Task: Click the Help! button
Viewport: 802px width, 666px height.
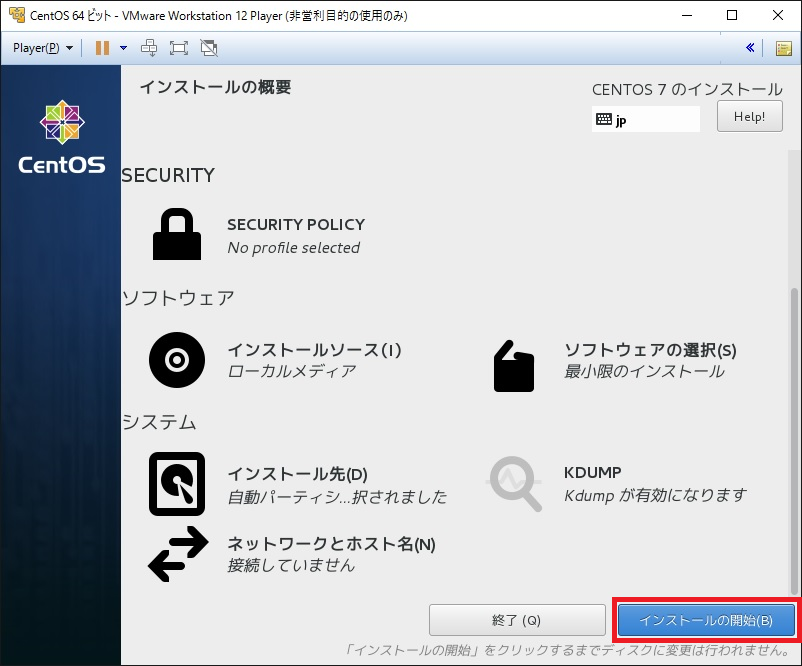Action: pyautogui.click(x=749, y=117)
